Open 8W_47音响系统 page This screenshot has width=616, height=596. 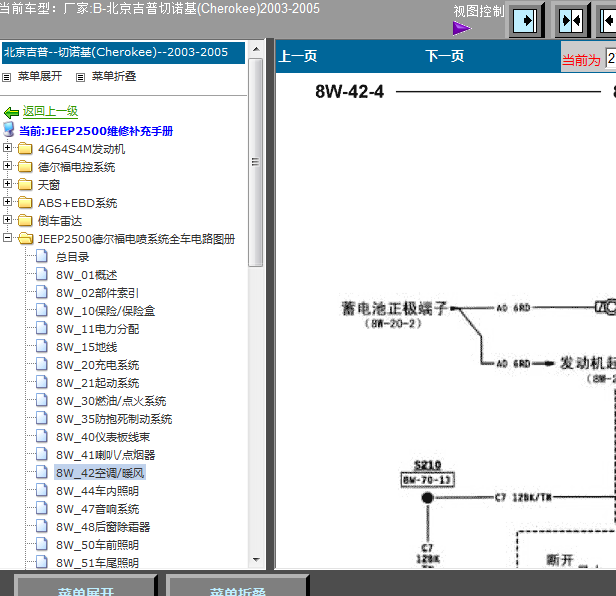[x=97, y=509]
